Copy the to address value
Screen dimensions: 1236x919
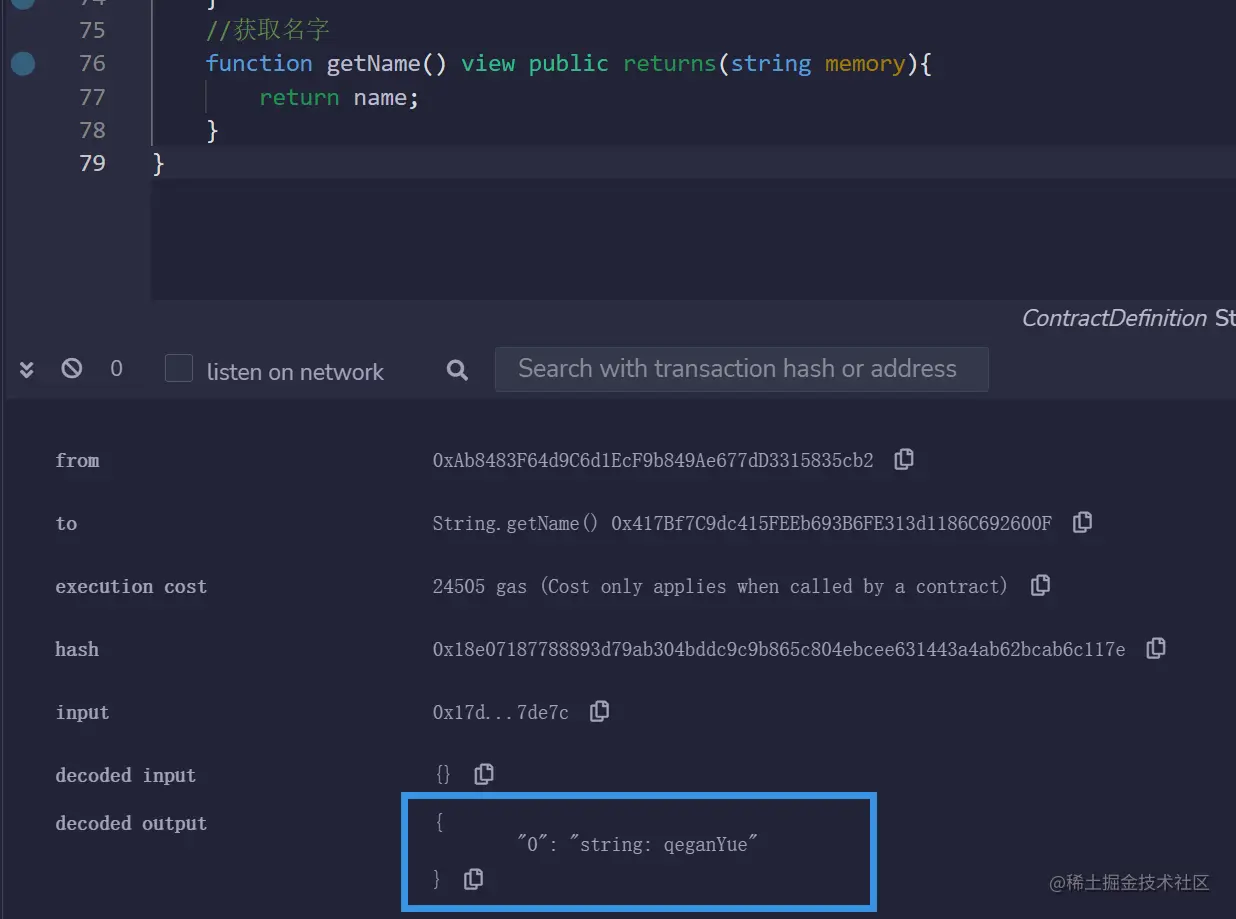pyautogui.click(x=1082, y=522)
